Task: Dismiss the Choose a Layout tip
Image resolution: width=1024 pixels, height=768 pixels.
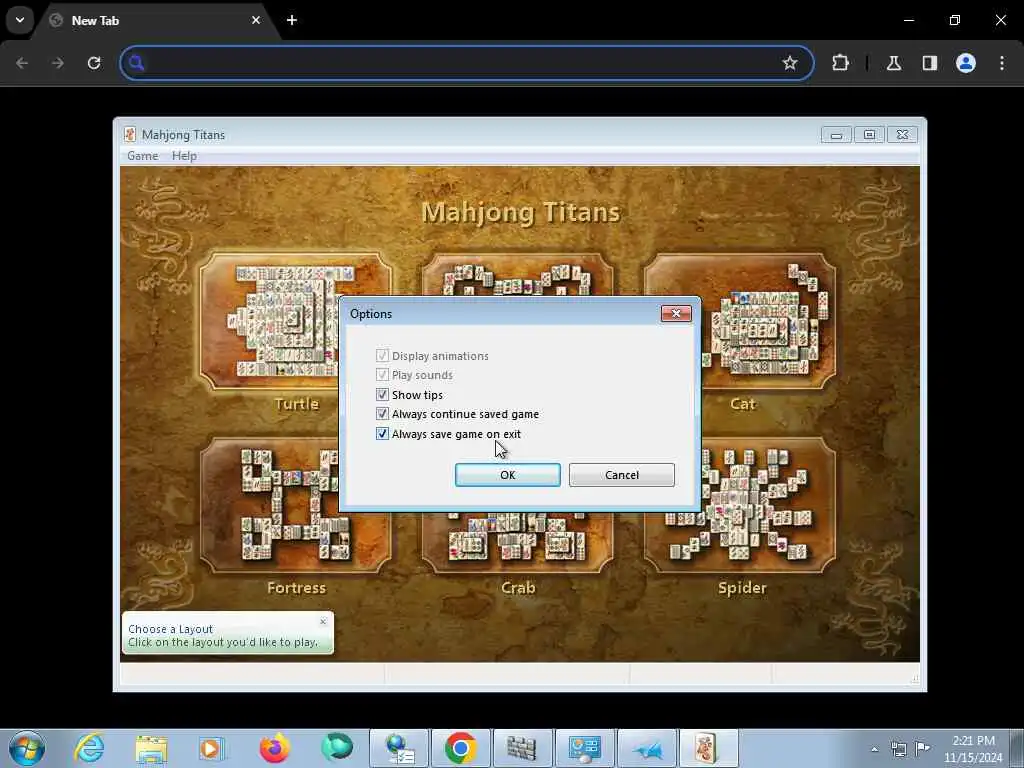Action: pos(323,622)
